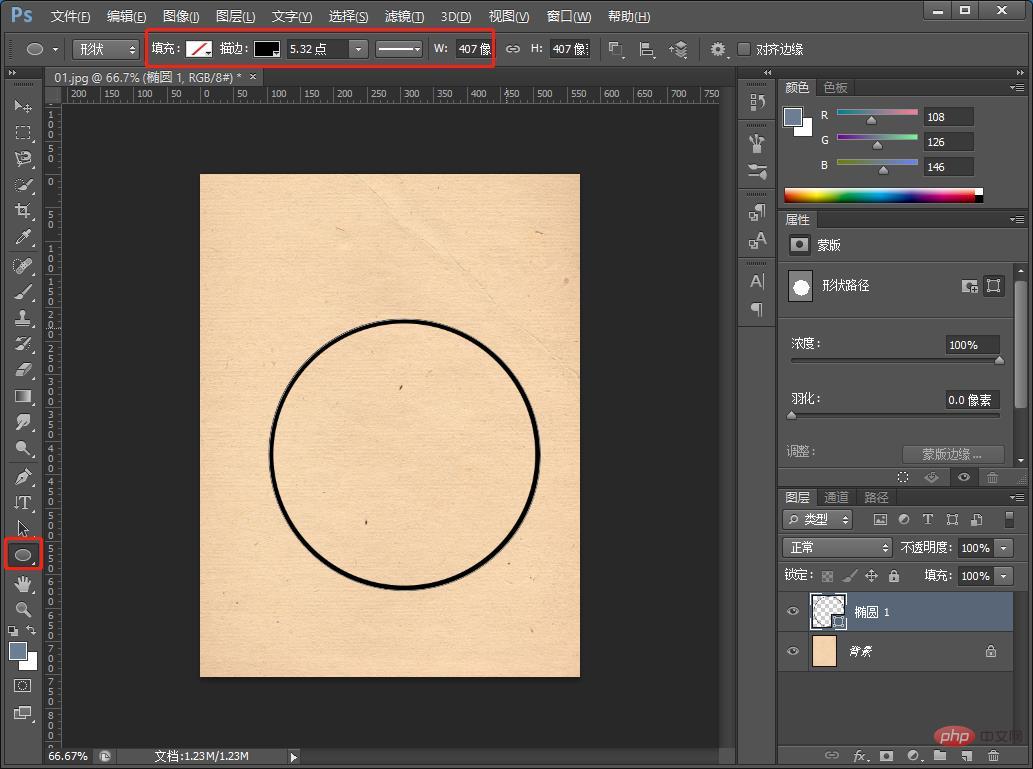Select the Rectangular Marquee tool
Viewport: 1033px width, 769px height.
point(23,132)
